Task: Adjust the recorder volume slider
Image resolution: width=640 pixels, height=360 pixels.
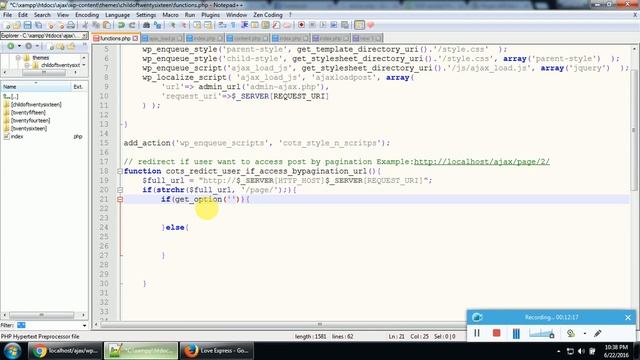Action: [541, 333]
